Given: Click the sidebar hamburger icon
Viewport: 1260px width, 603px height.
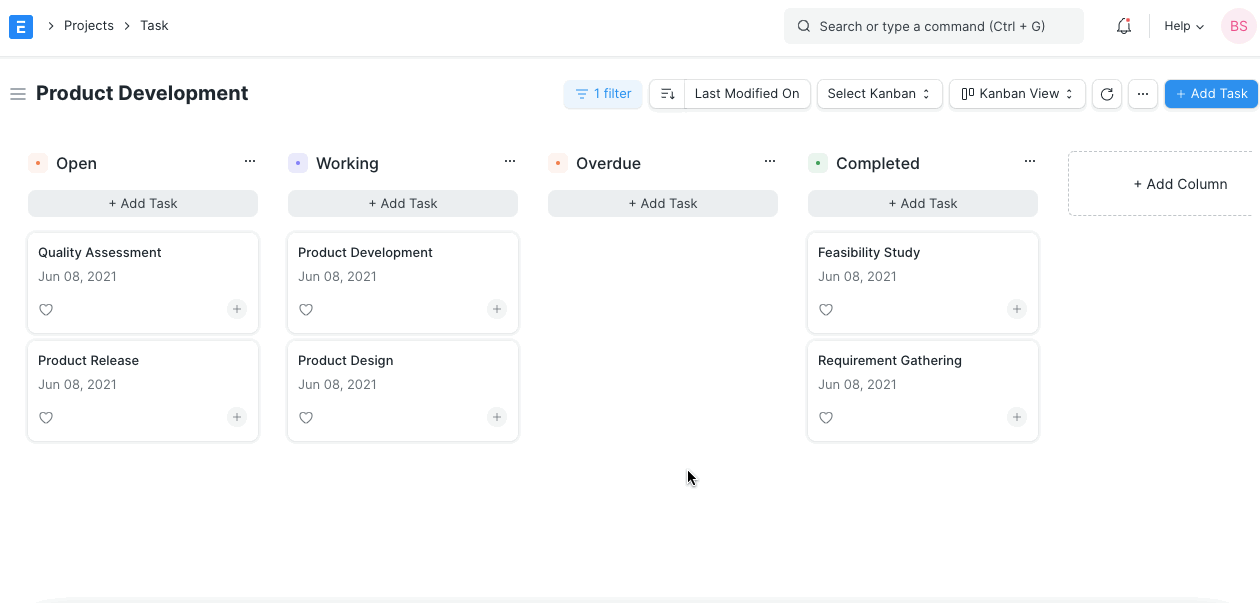Looking at the screenshot, I should click(18, 93).
